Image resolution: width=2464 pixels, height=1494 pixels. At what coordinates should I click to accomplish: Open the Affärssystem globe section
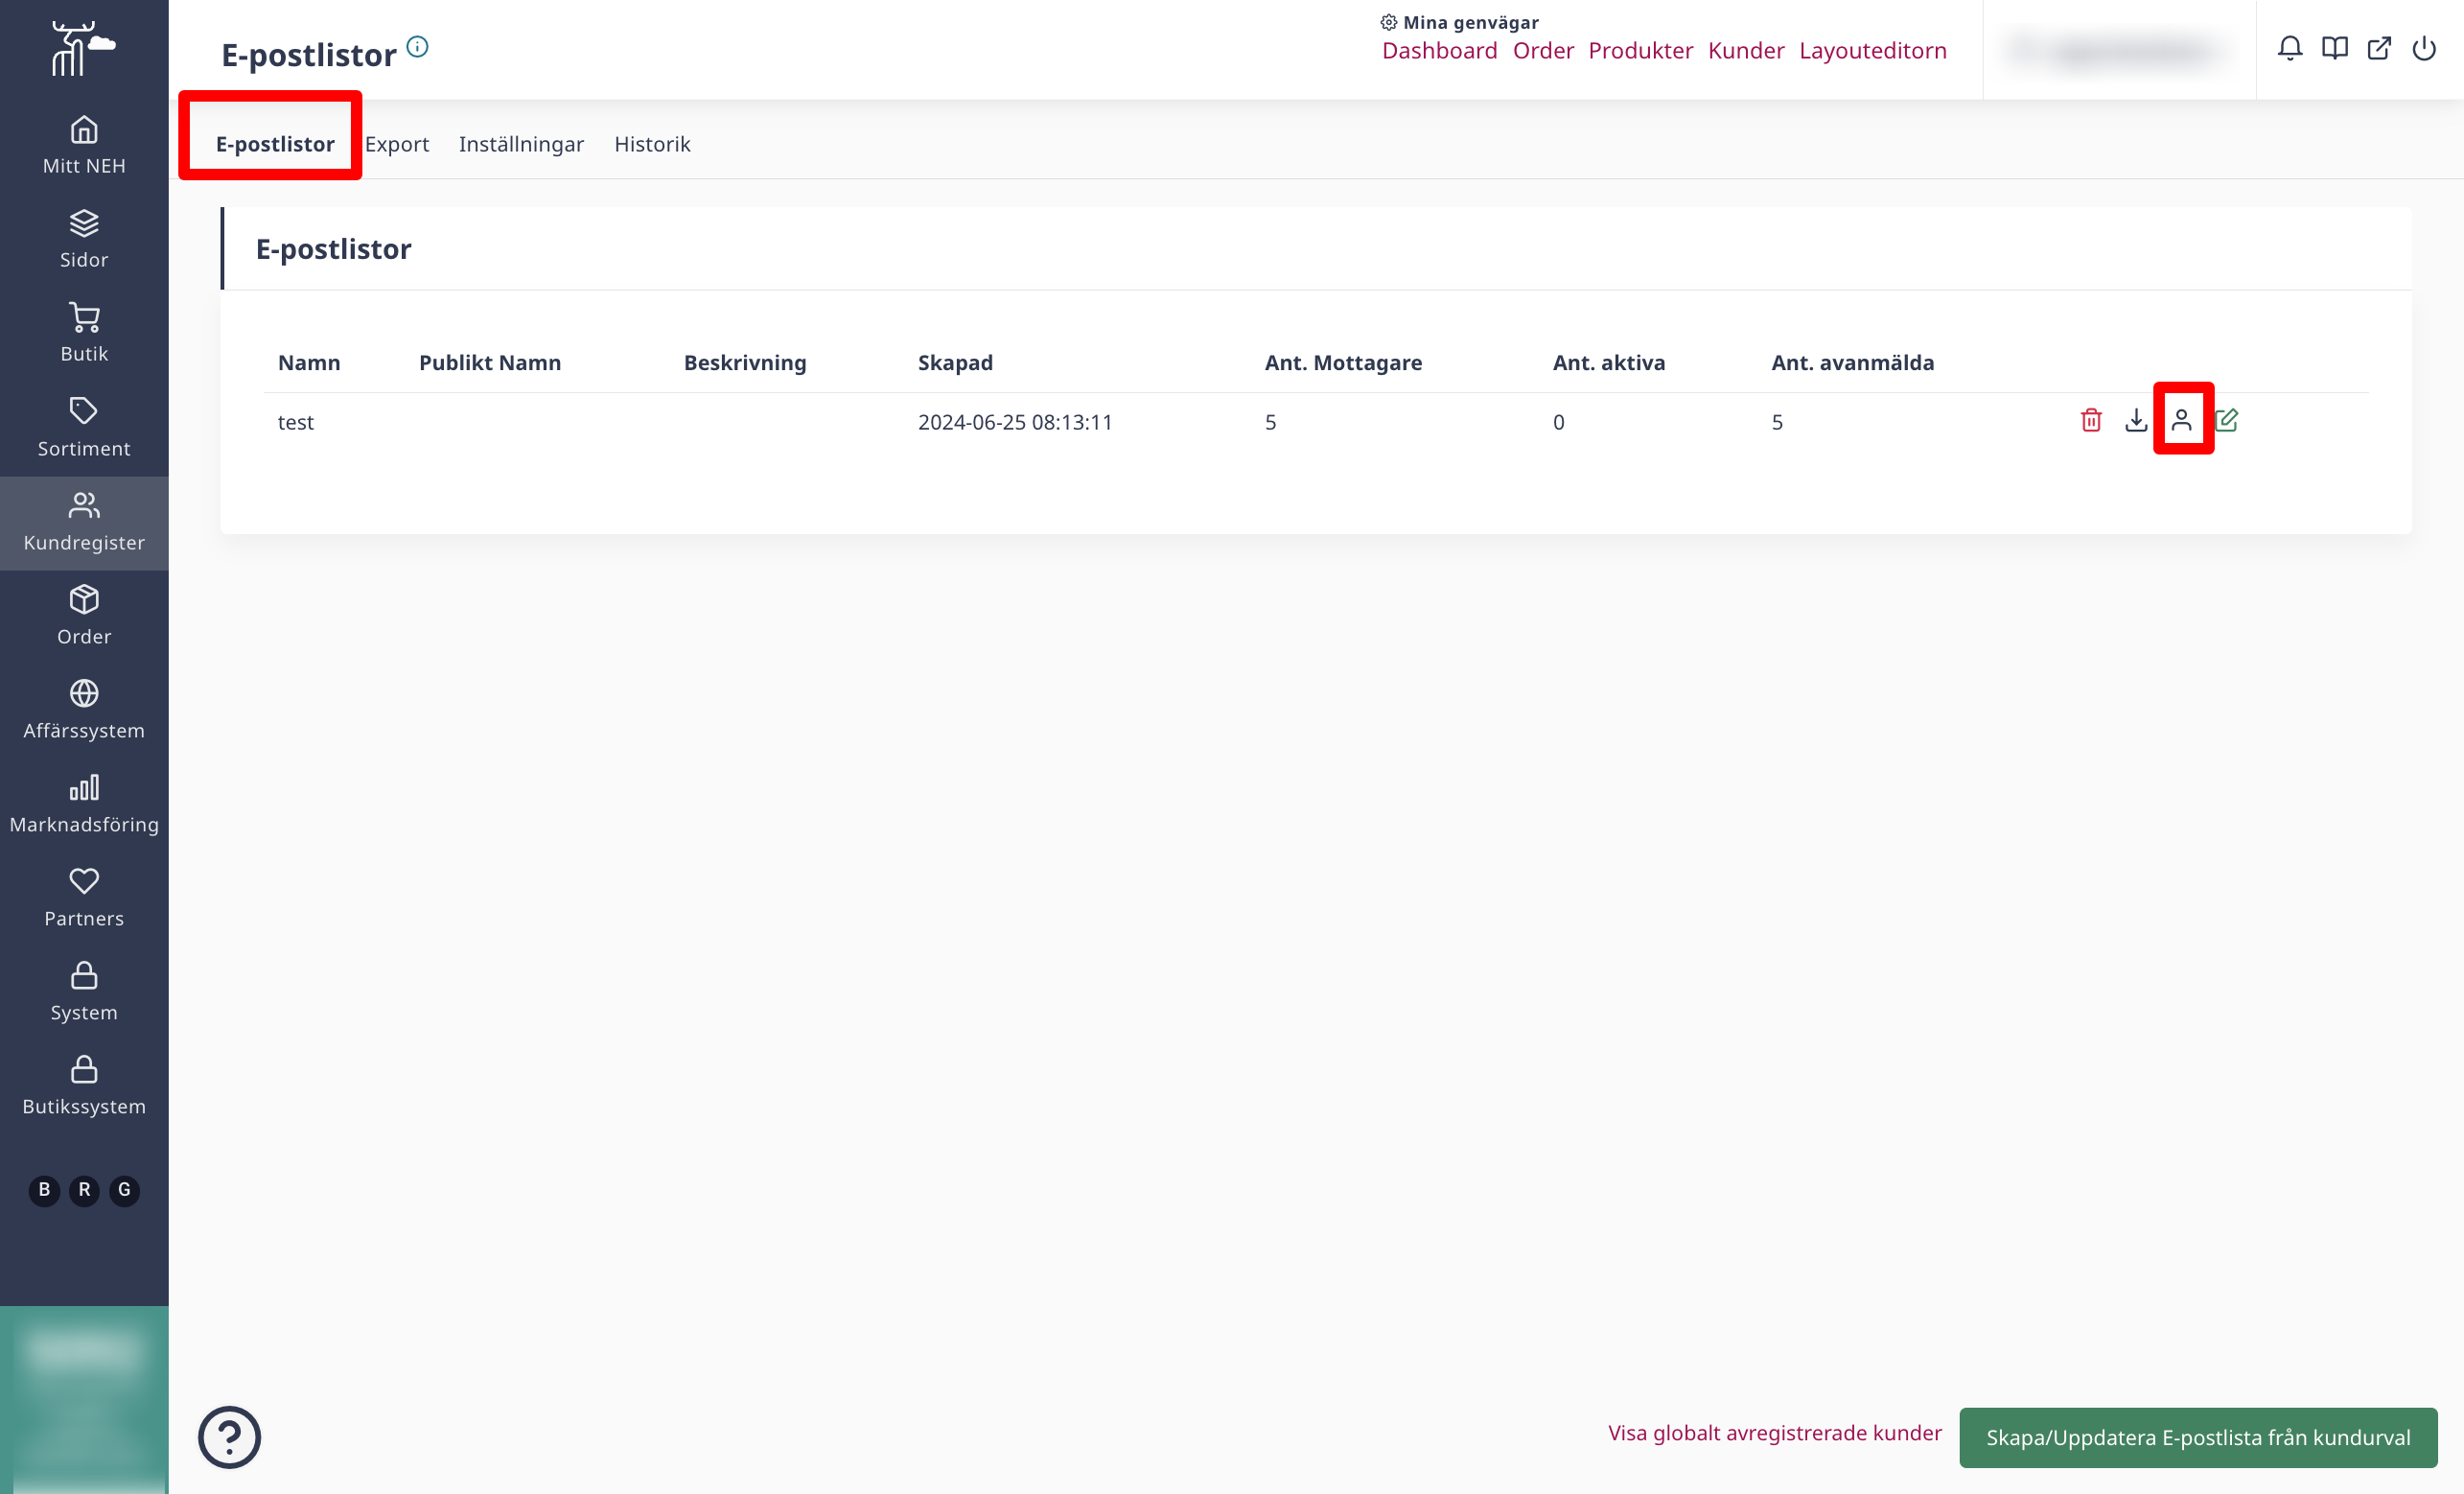pyautogui.click(x=84, y=710)
